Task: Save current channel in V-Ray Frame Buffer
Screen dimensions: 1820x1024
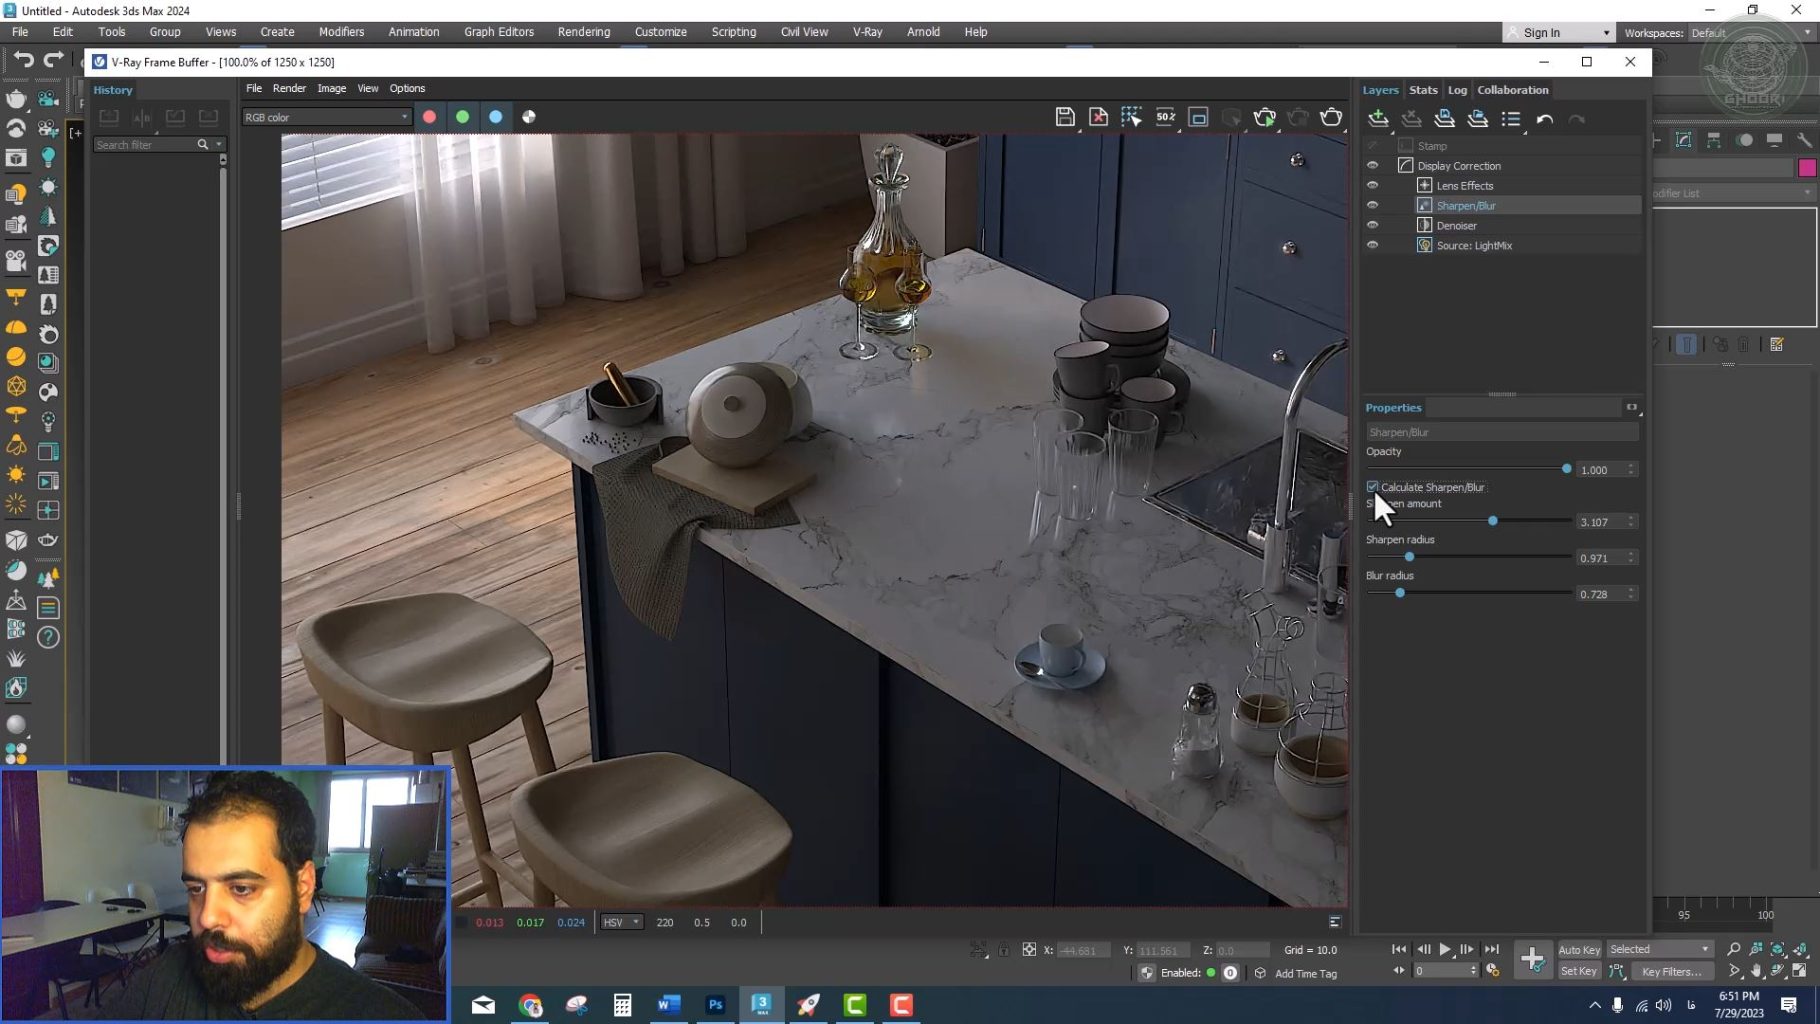Action: coord(1065,117)
